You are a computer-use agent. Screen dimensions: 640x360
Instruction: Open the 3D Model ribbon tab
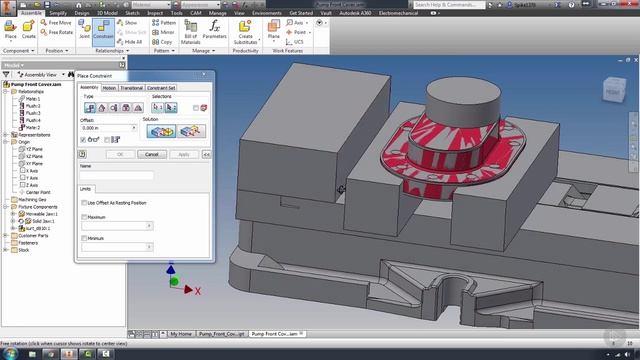(x=107, y=13)
